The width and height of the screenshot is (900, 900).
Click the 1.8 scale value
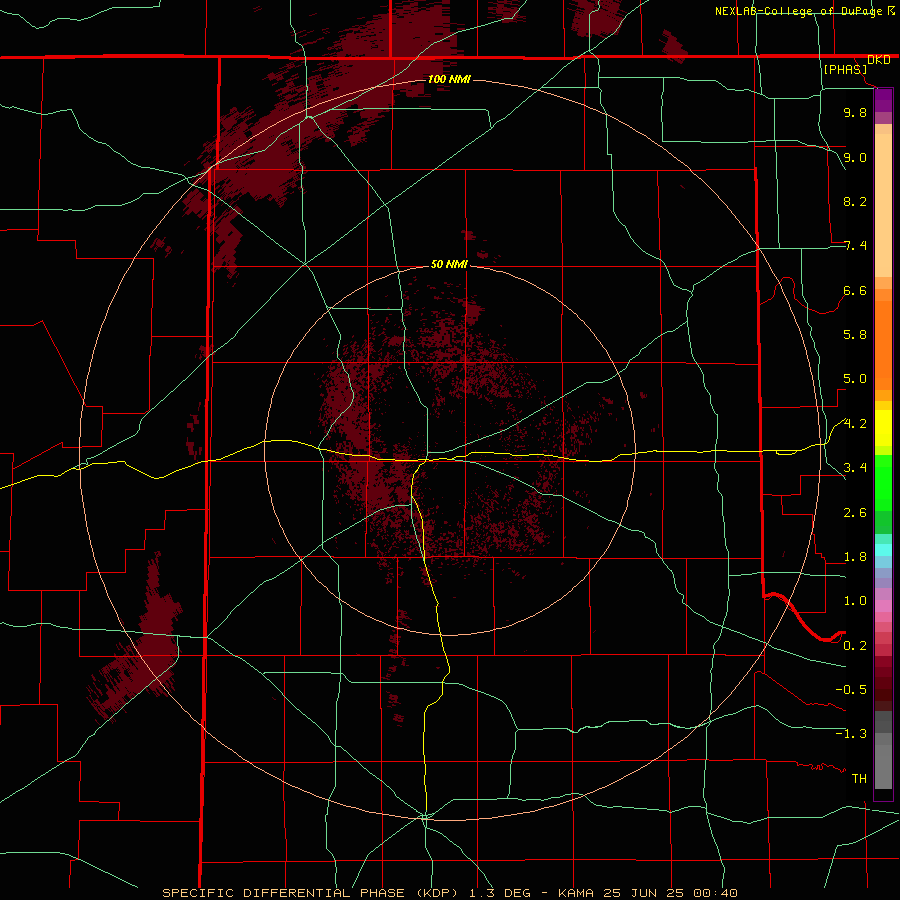[x=855, y=557]
